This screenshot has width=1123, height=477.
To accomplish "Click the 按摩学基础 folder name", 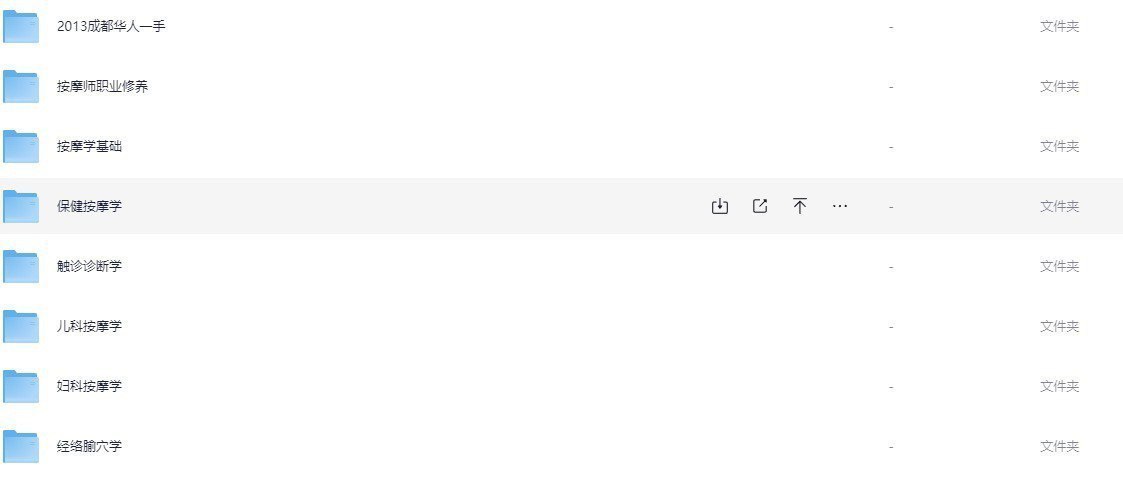I will click(x=90, y=146).
